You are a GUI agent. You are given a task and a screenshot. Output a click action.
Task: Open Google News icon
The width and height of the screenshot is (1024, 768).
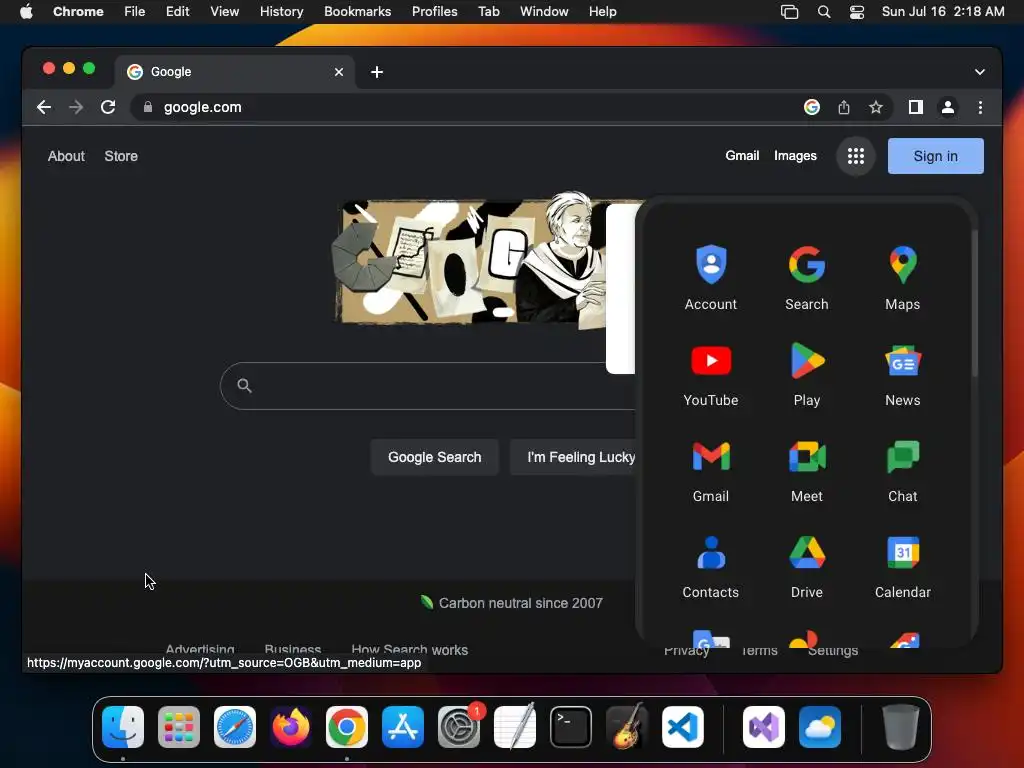coord(903,374)
